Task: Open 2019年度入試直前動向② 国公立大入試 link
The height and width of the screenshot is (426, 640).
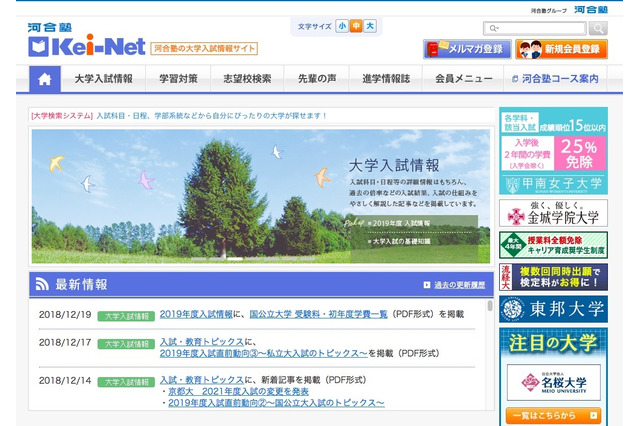Action: pos(276,403)
